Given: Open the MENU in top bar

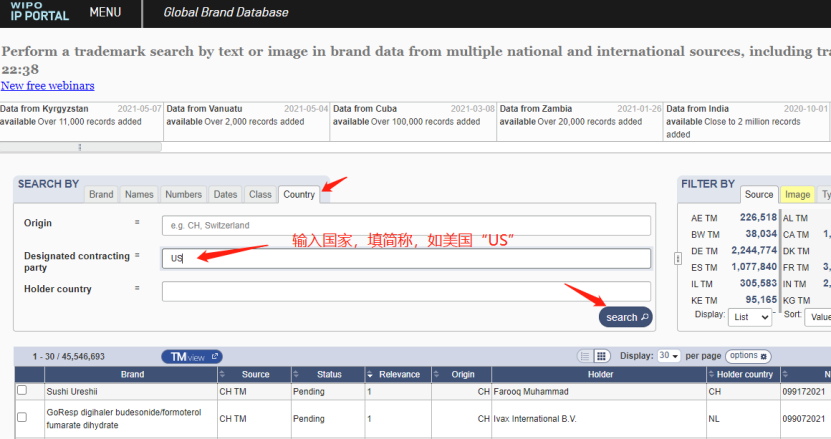Looking at the screenshot, I should [105, 12].
